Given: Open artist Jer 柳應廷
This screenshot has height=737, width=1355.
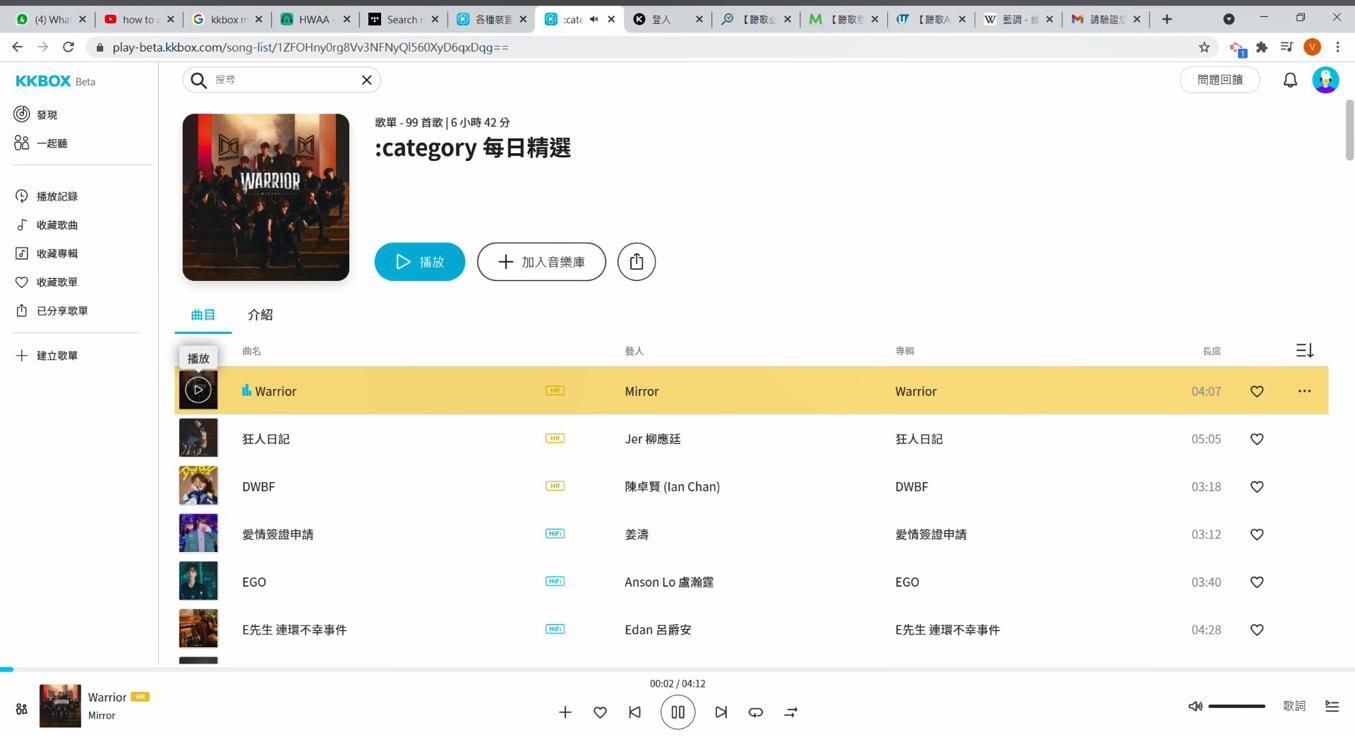Looking at the screenshot, I should tap(653, 439).
